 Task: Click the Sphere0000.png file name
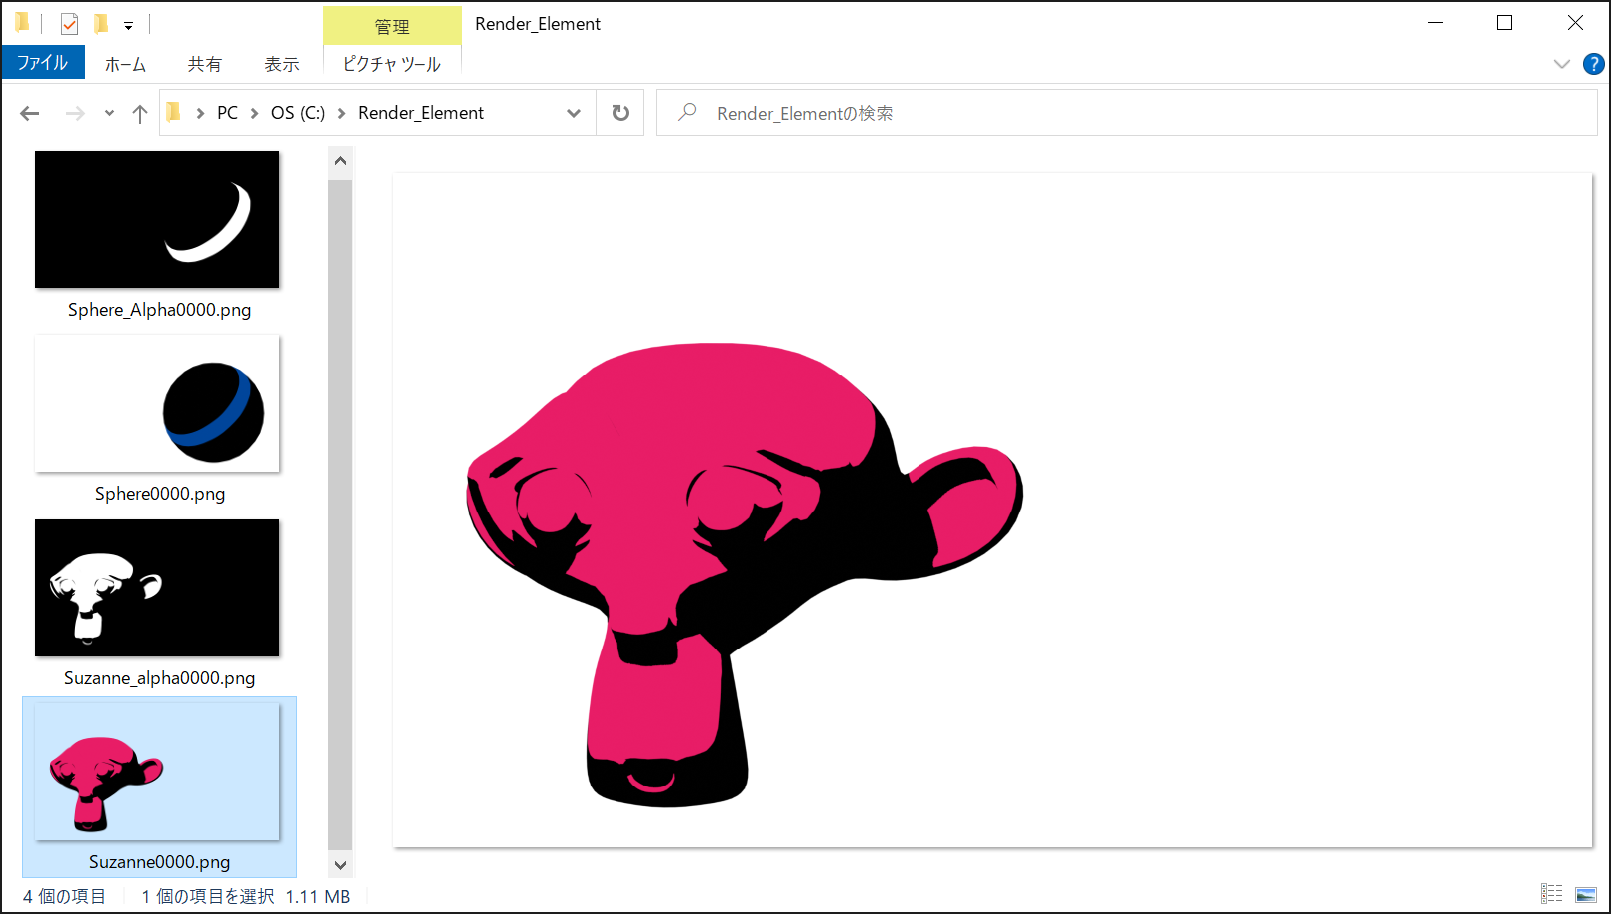(160, 494)
